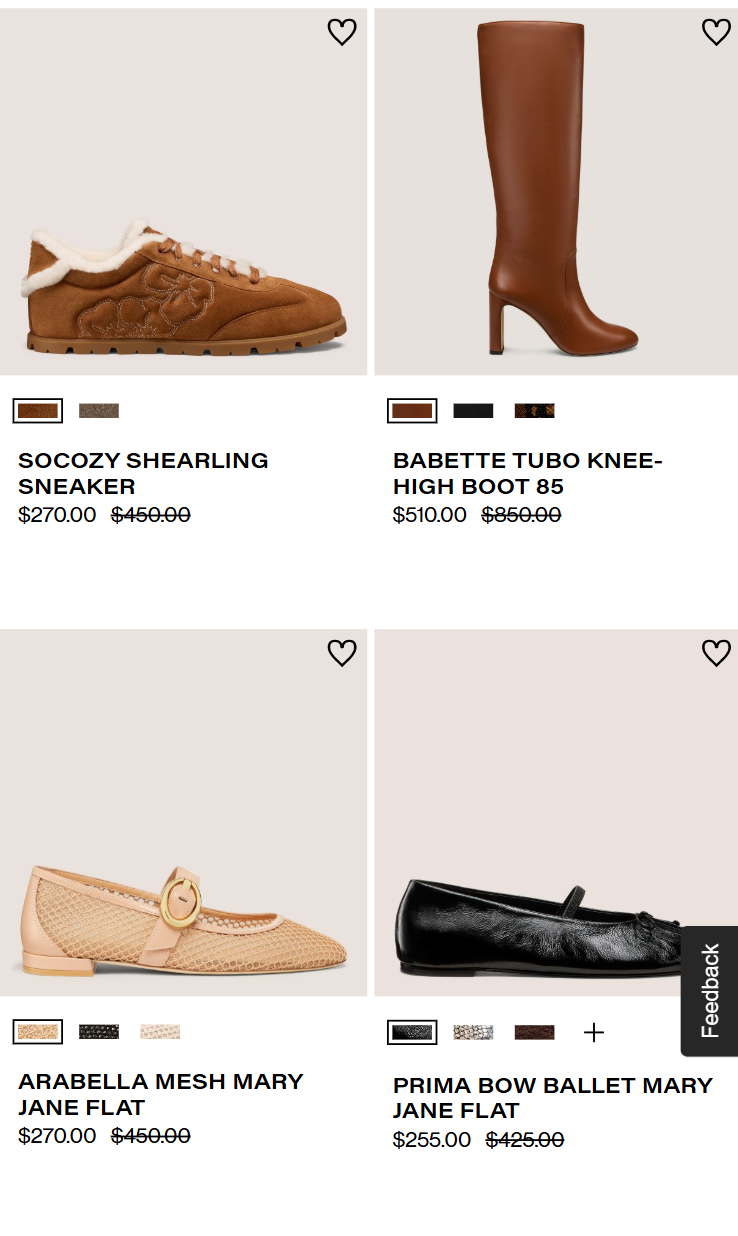Wishlist the Prima Bow Ballet Mary Jane Flat

pyautogui.click(x=716, y=653)
